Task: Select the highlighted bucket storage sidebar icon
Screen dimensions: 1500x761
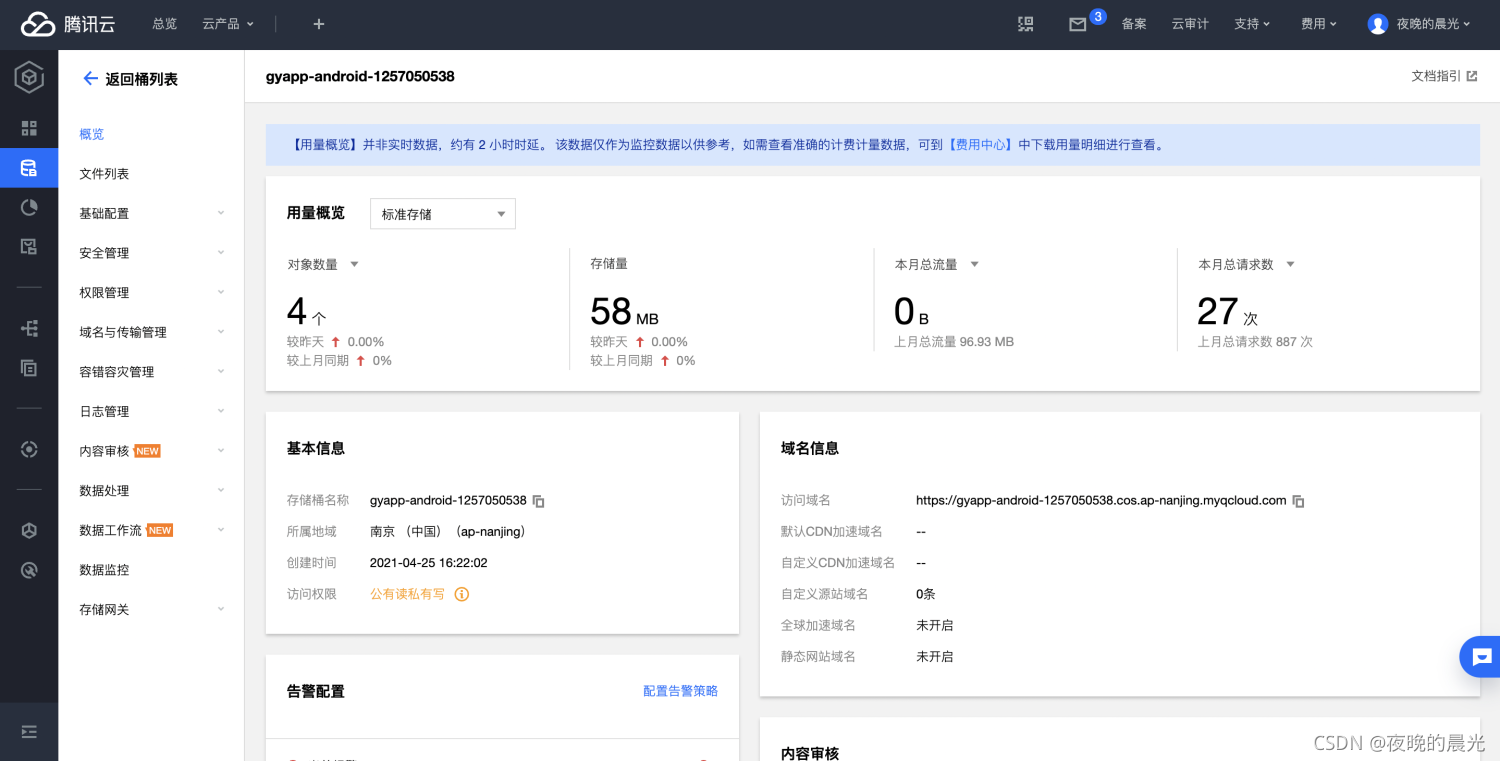Action: pos(29,167)
